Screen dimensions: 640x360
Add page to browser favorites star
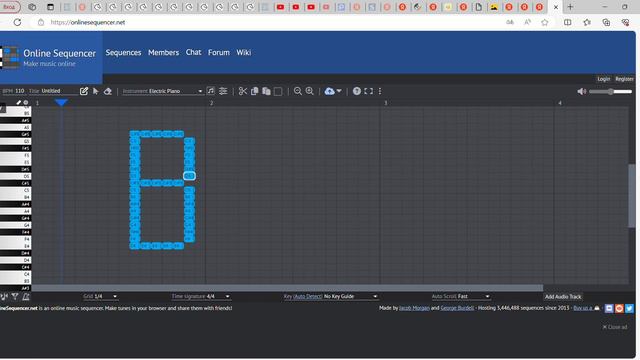tap(544, 22)
